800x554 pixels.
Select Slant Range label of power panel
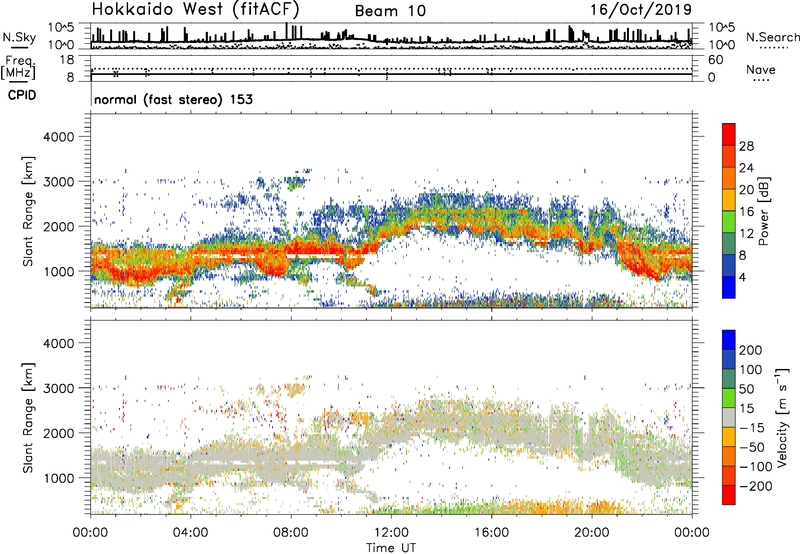tap(28, 211)
